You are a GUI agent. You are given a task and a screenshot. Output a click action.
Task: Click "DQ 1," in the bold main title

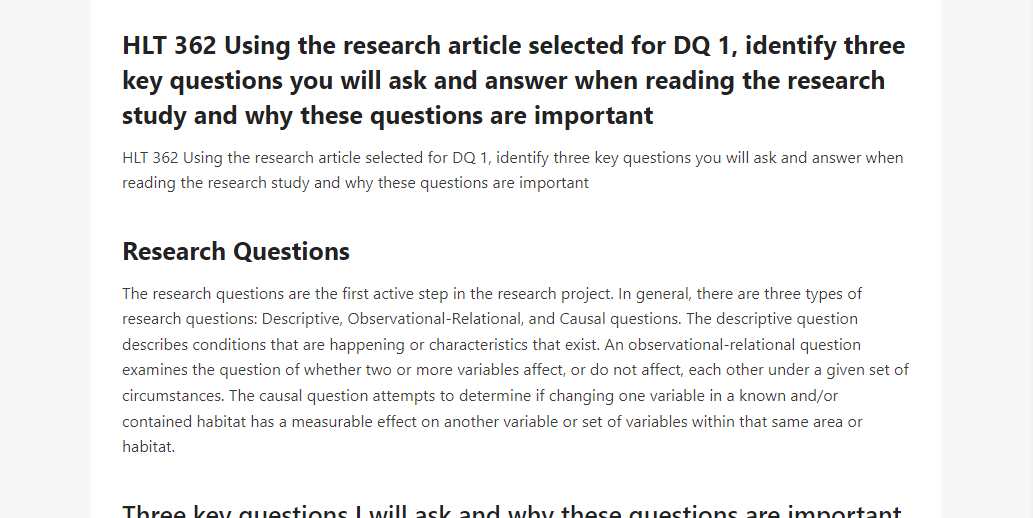[x=704, y=45]
